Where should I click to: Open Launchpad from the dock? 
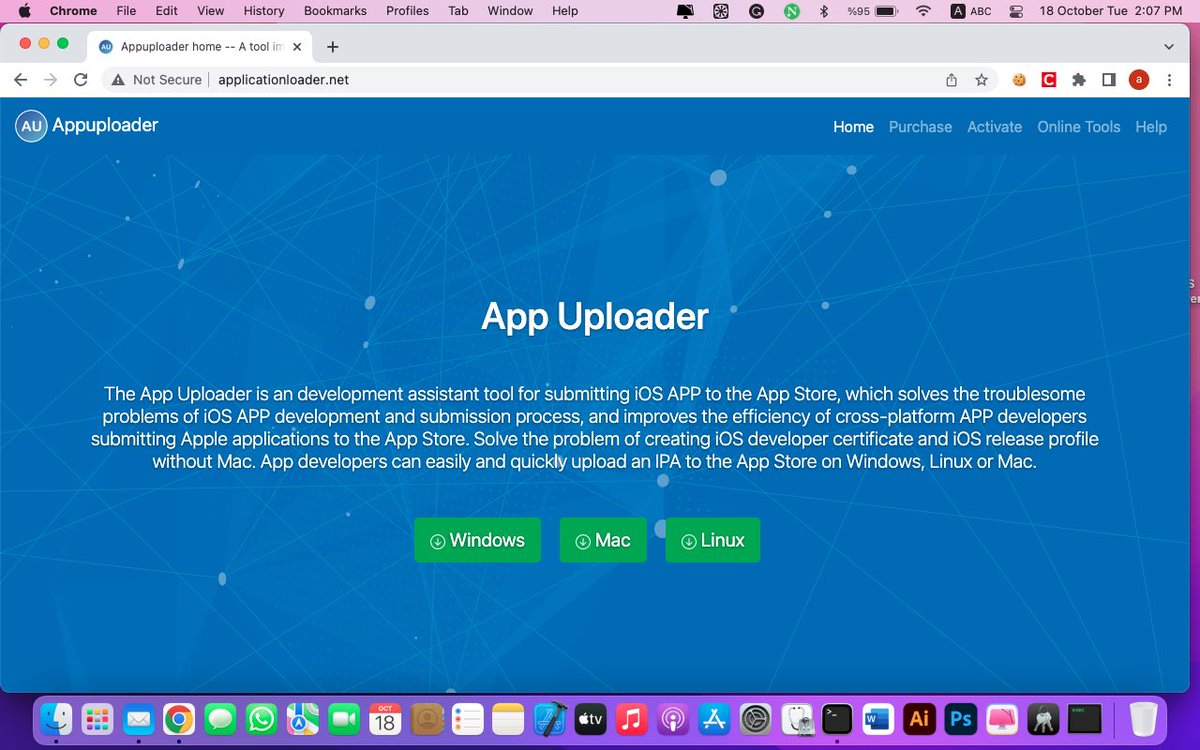point(96,718)
